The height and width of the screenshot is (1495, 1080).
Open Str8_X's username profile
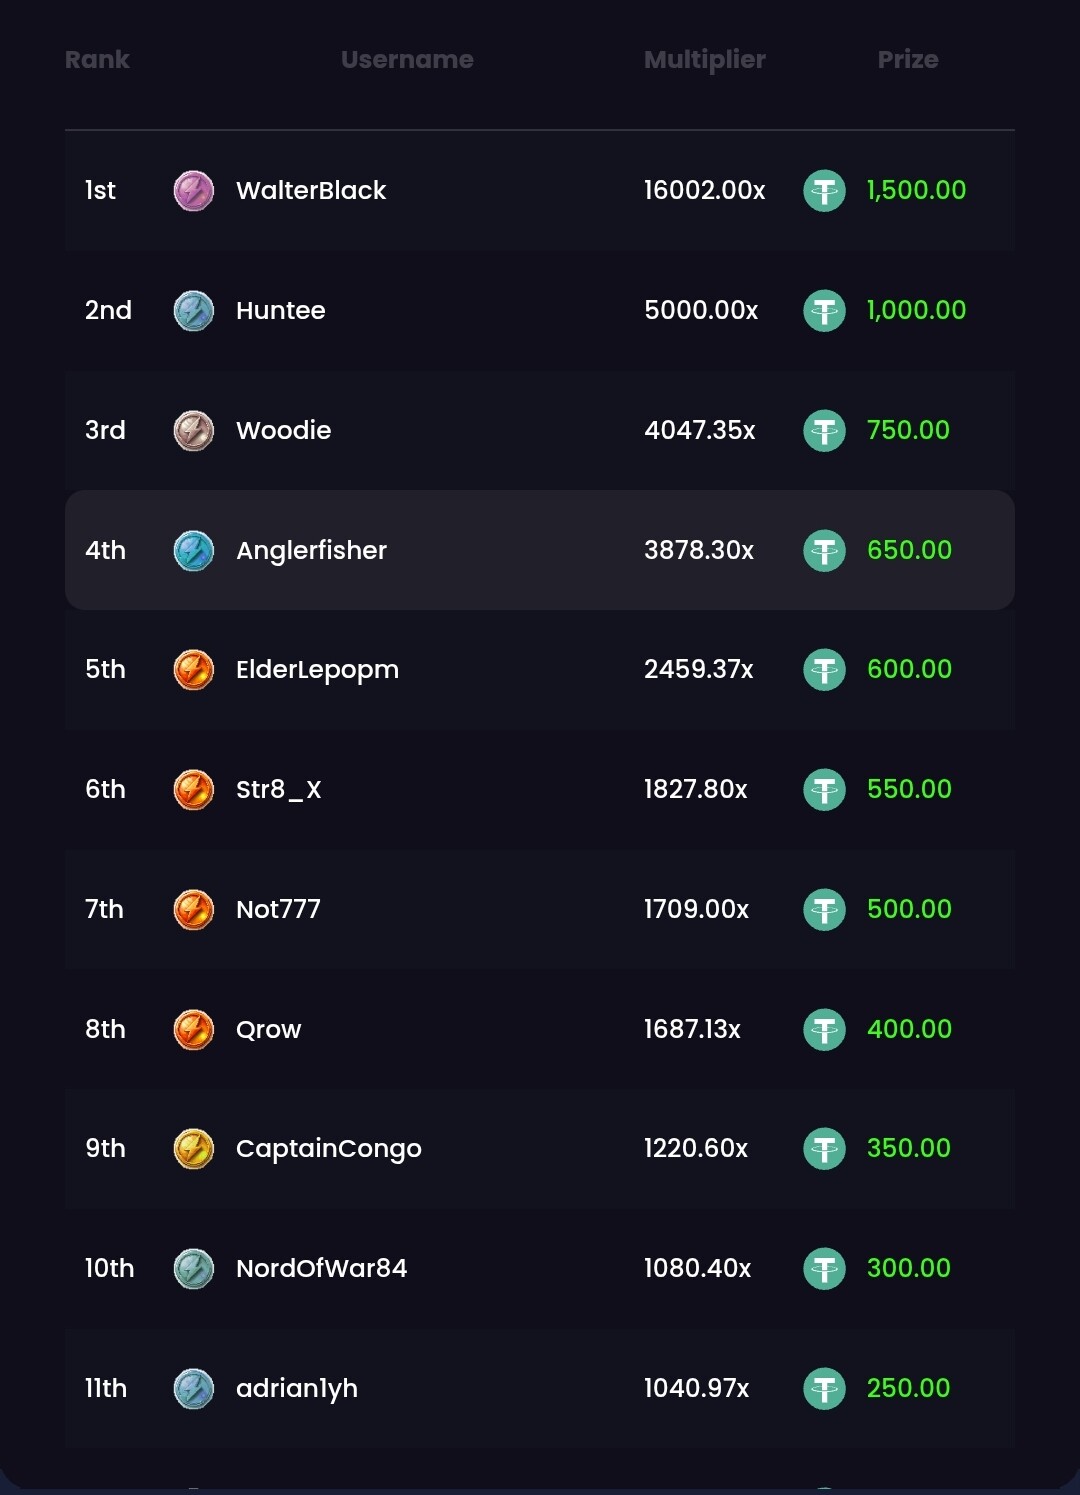(x=279, y=790)
